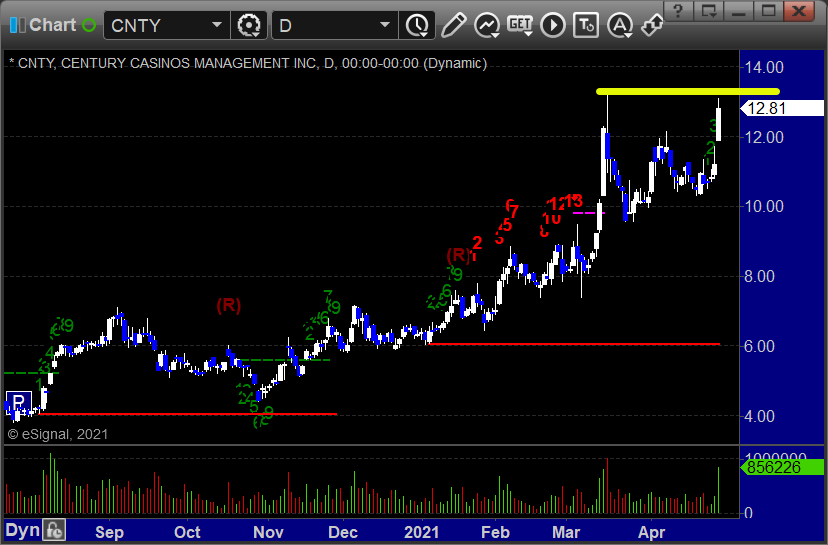
Task: Maximize the chart window
Action: pyautogui.click(x=768, y=11)
